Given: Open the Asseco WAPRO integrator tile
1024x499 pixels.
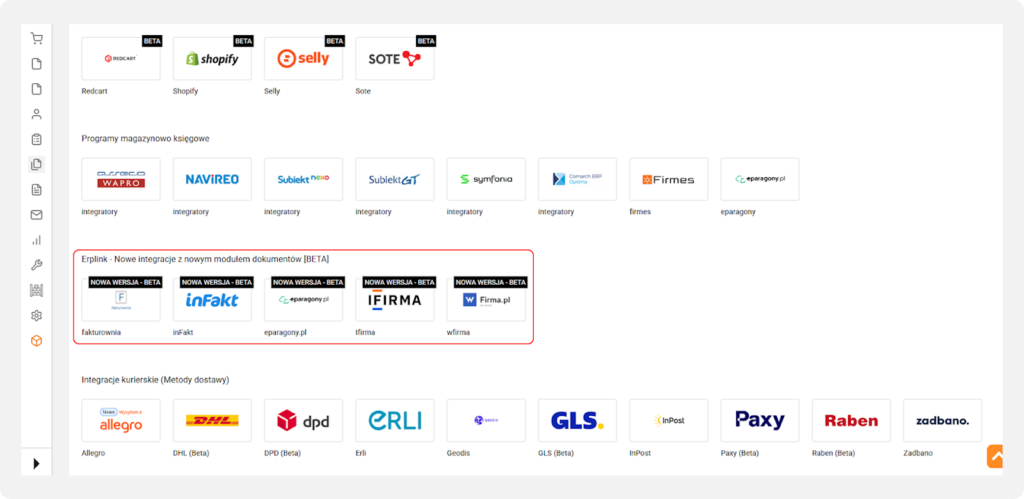Looking at the screenshot, I should pos(121,179).
